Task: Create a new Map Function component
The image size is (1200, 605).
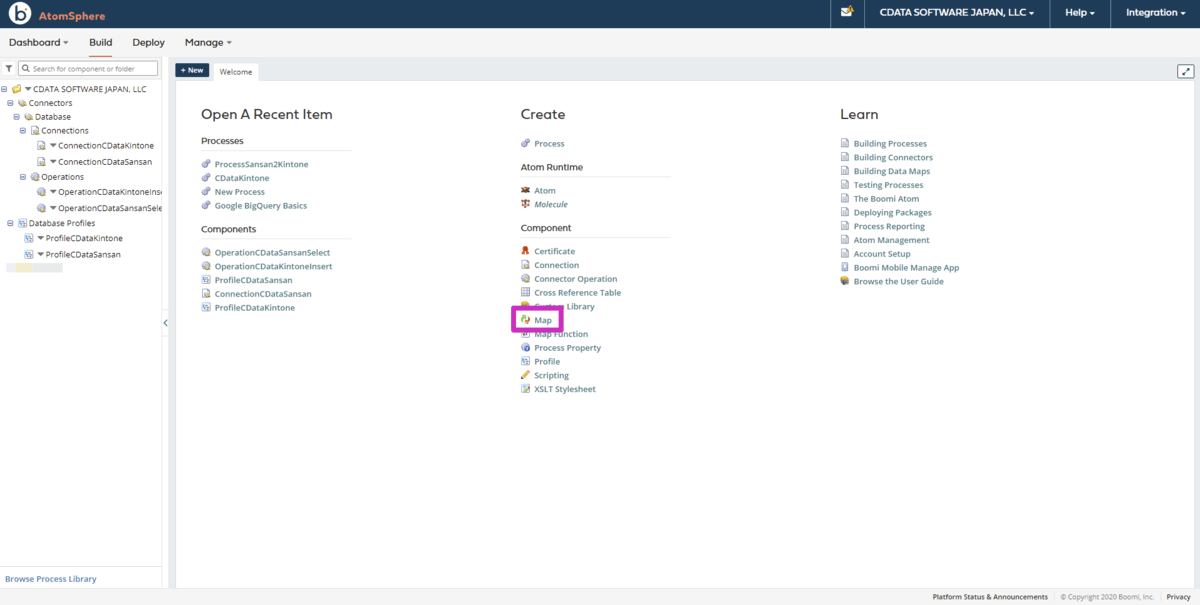Action: [x=561, y=334]
